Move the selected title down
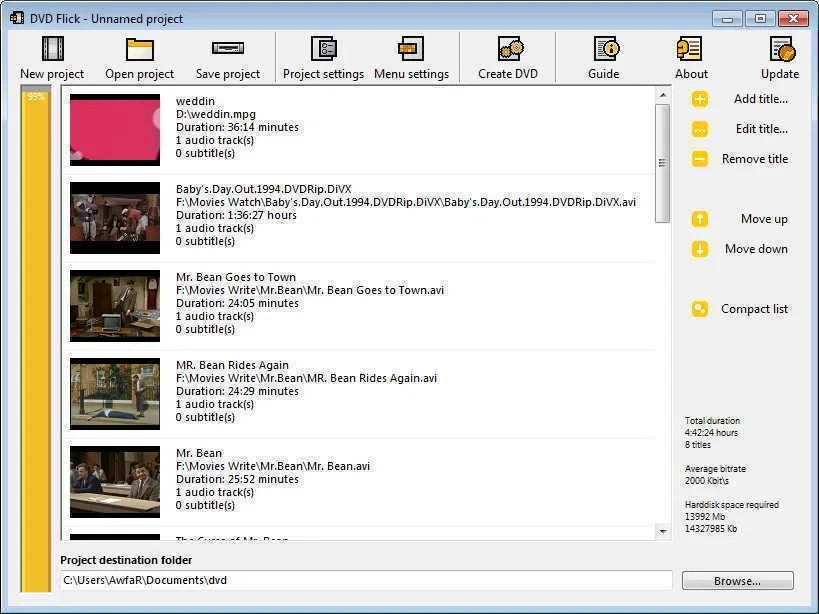This screenshot has width=819, height=614. tap(755, 248)
